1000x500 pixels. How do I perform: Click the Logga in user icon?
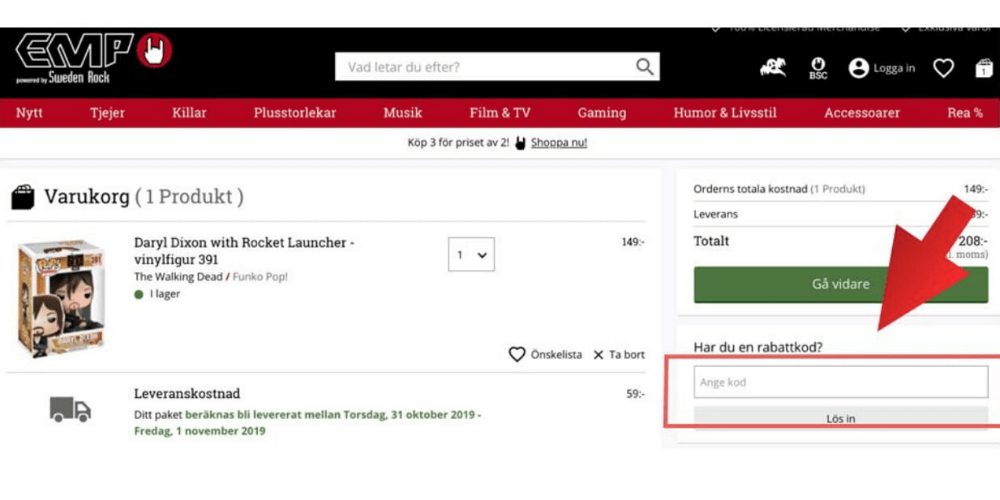858,68
